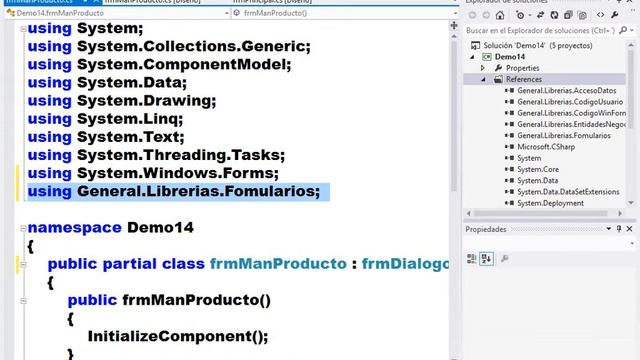Image resolution: width=640 pixels, height=360 pixels.
Task: Click the line 'using System.Collections.Generic;'
Action: [169, 47]
